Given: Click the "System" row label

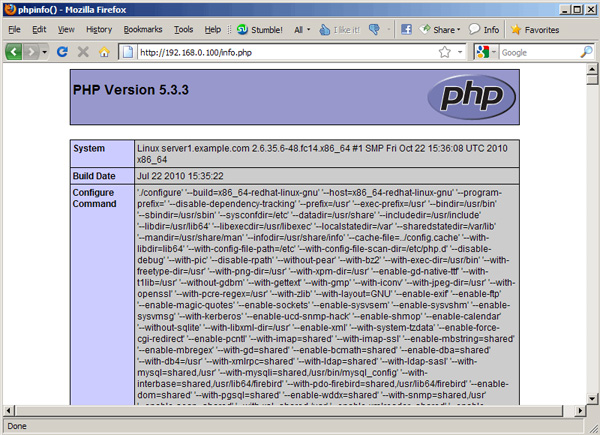Looking at the screenshot, I should [x=89, y=148].
